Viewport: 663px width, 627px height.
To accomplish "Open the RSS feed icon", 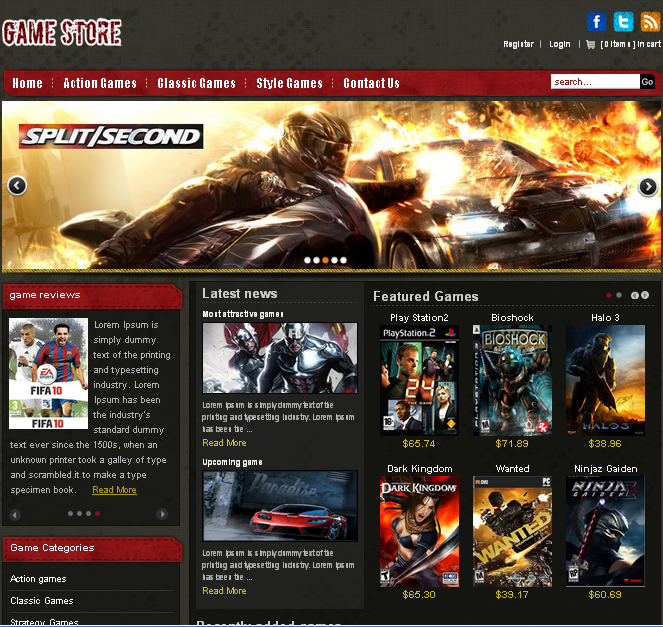I will click(x=650, y=22).
